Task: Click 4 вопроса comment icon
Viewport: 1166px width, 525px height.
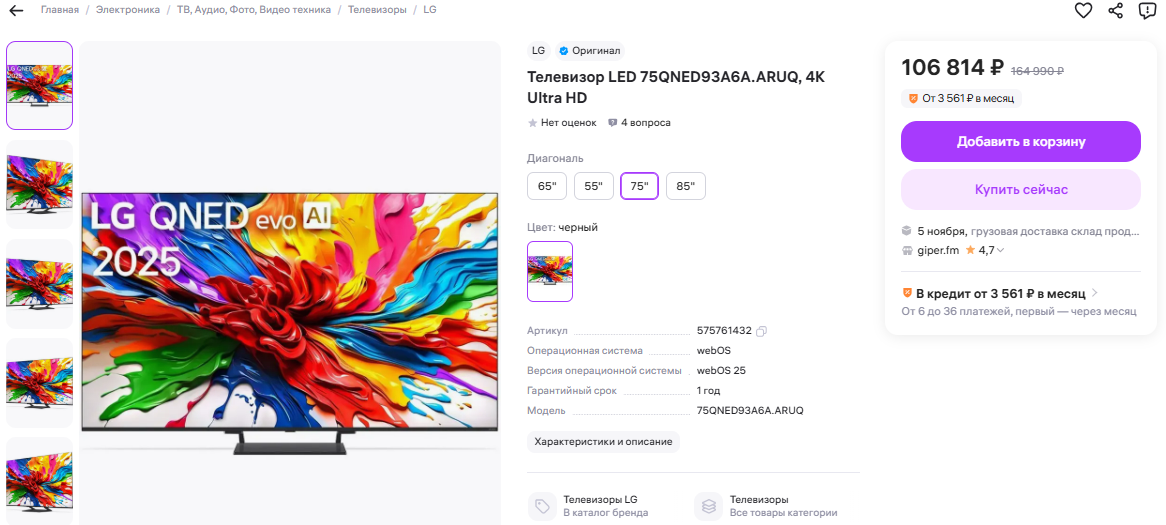Action: click(613, 123)
